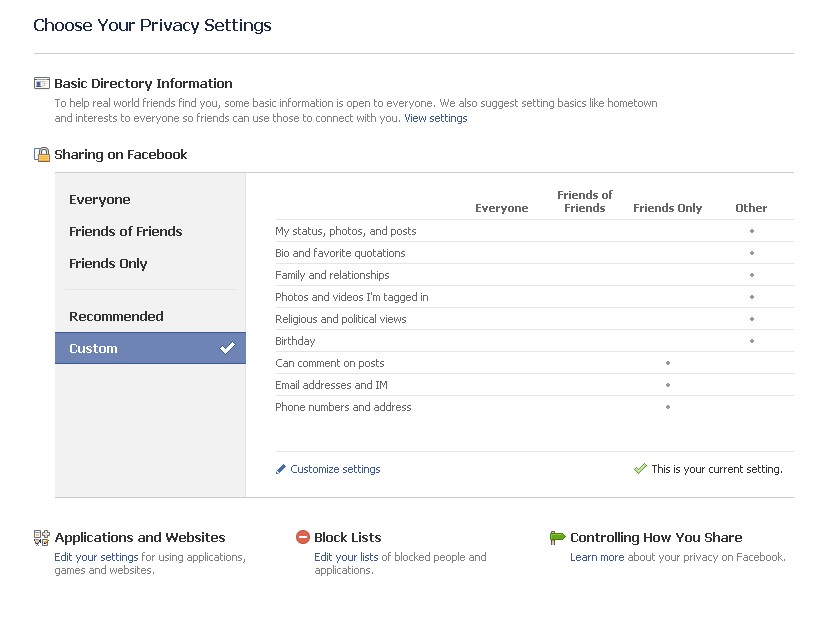Select the Custom sharing option
Image resolution: width=813 pixels, height=617 pixels.
(150, 348)
